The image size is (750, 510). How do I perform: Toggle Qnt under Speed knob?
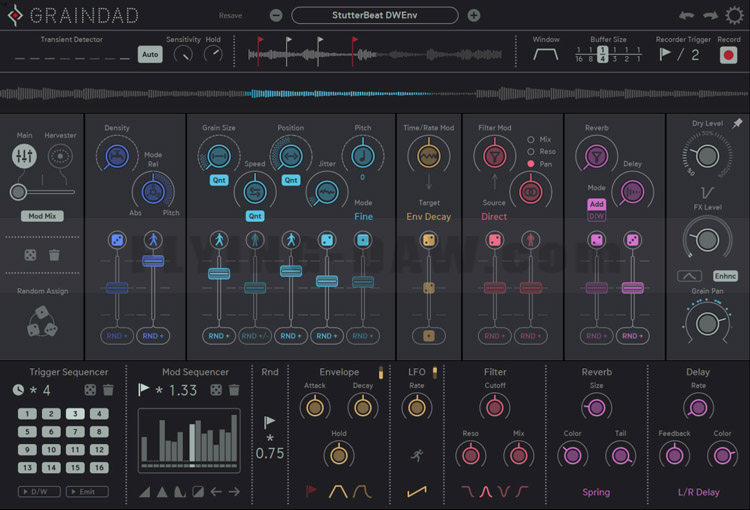click(255, 216)
